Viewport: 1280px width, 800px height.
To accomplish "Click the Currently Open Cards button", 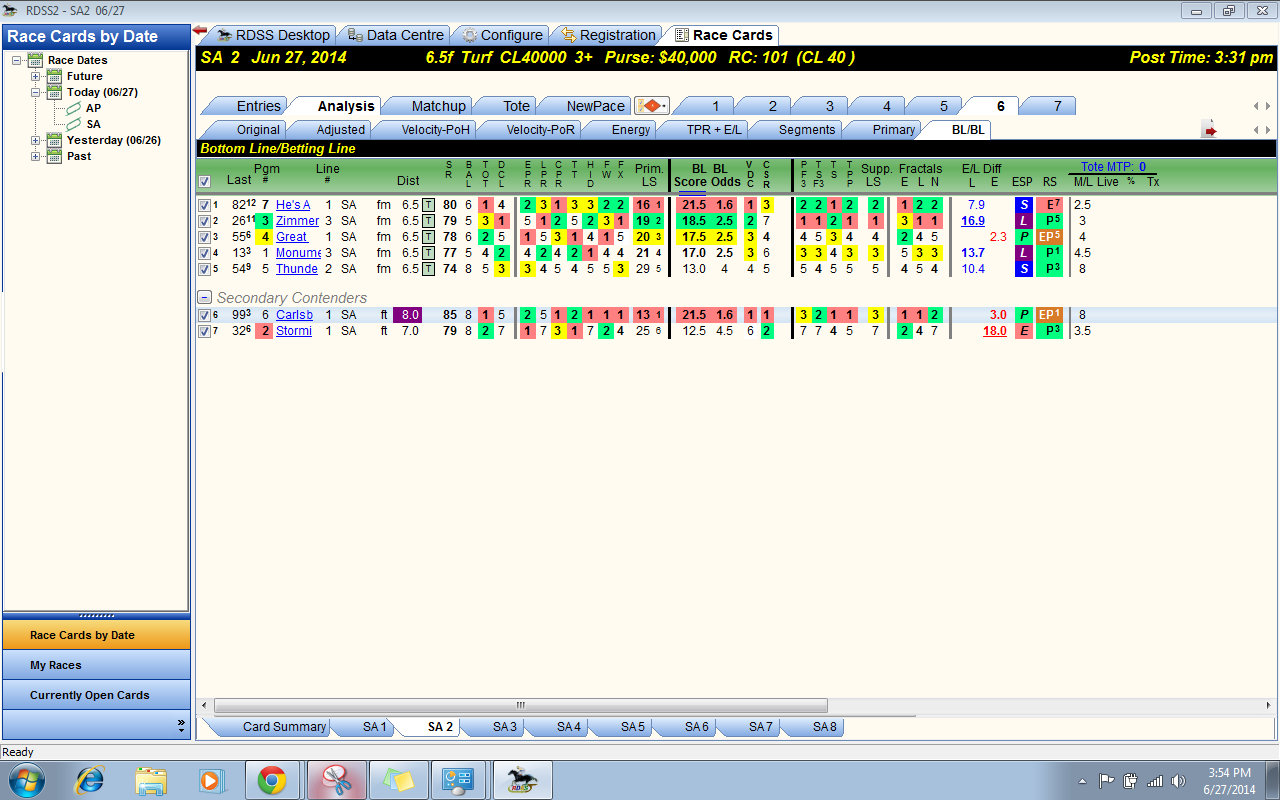I will tap(96, 695).
